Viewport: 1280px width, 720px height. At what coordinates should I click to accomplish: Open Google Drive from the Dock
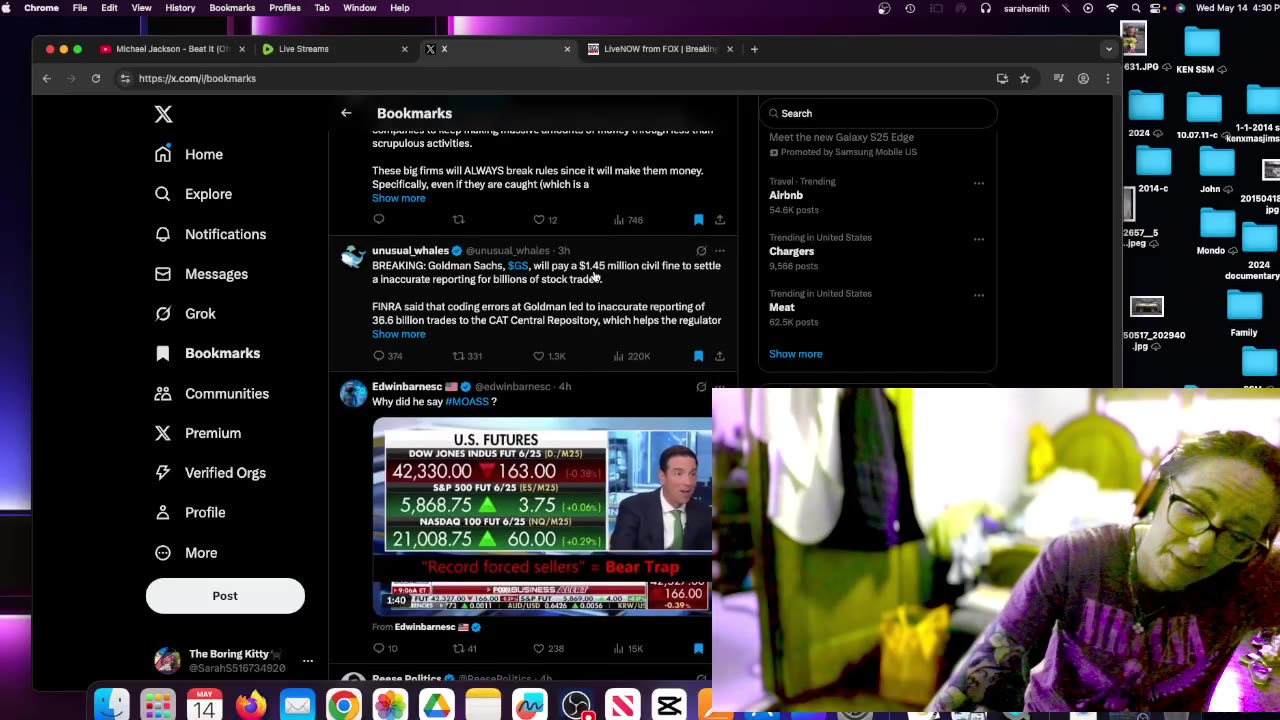436,706
